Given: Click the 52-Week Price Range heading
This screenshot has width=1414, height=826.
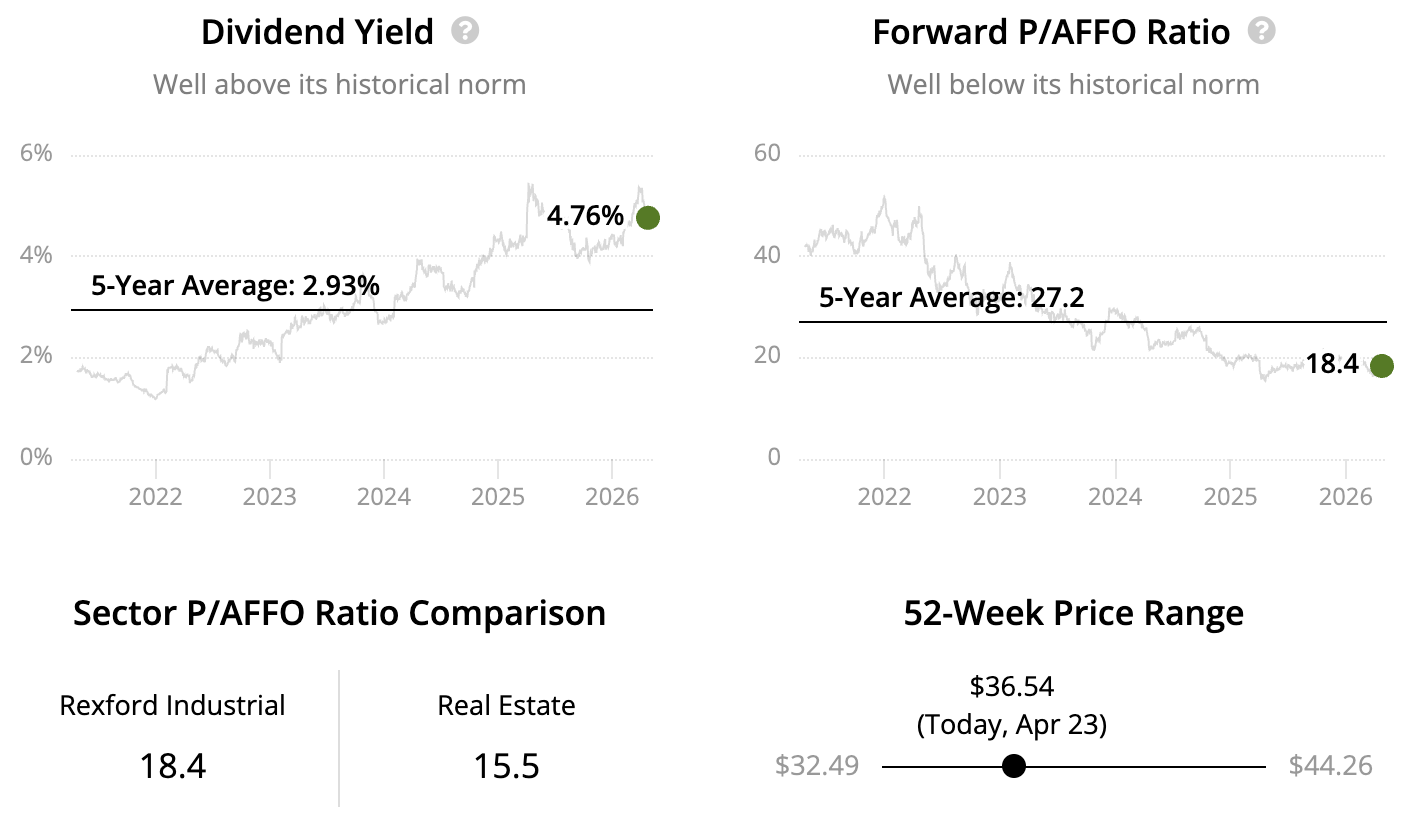Looking at the screenshot, I should pos(1073,612).
